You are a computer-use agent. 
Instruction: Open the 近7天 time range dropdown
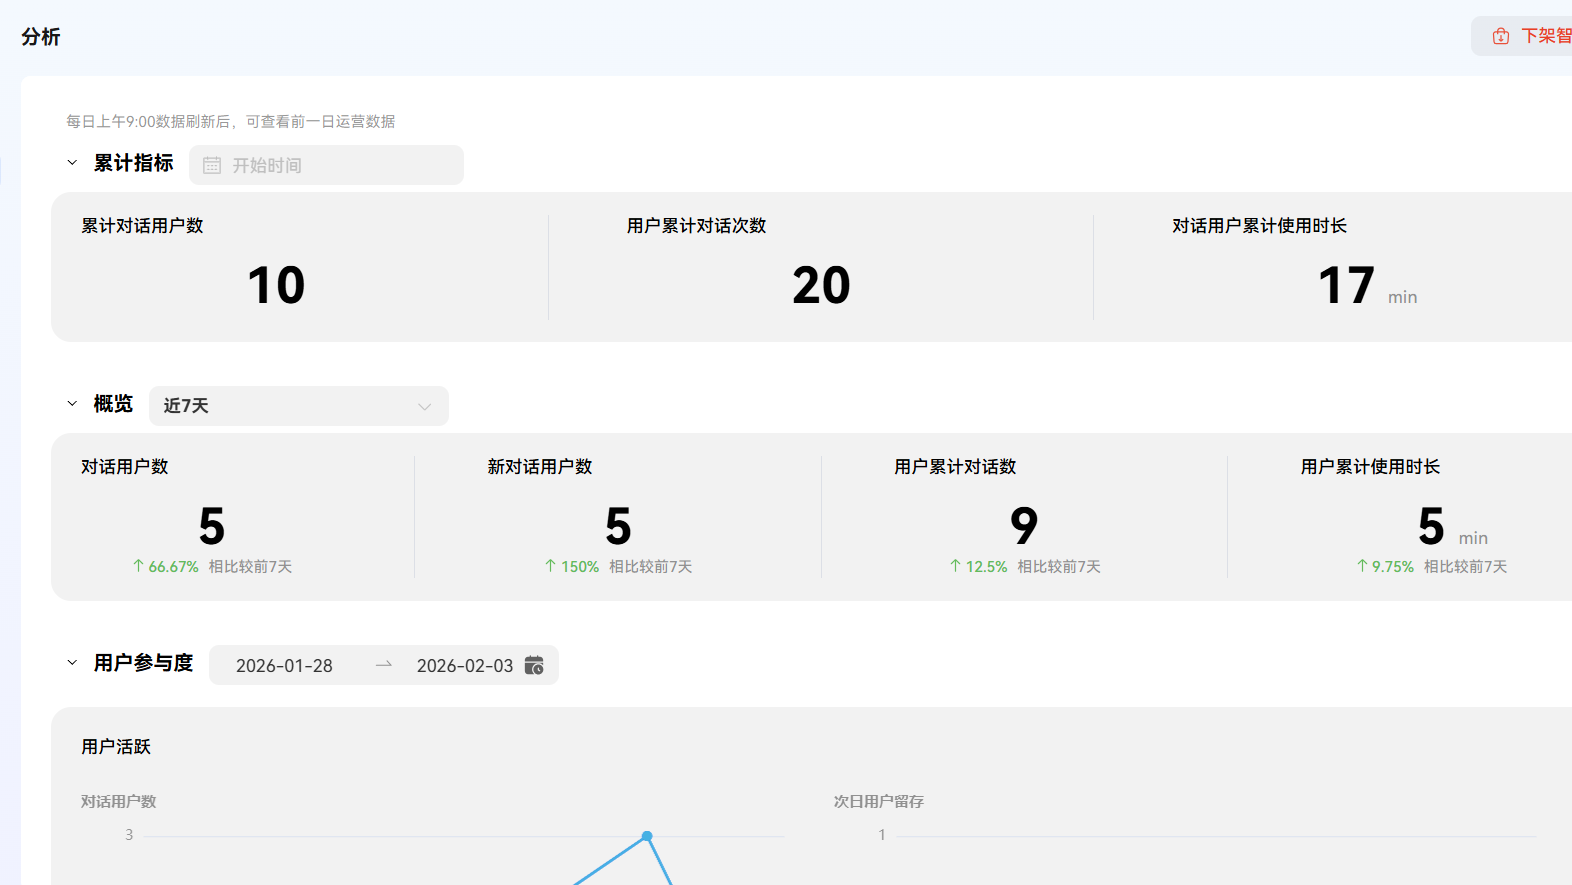[x=298, y=406]
